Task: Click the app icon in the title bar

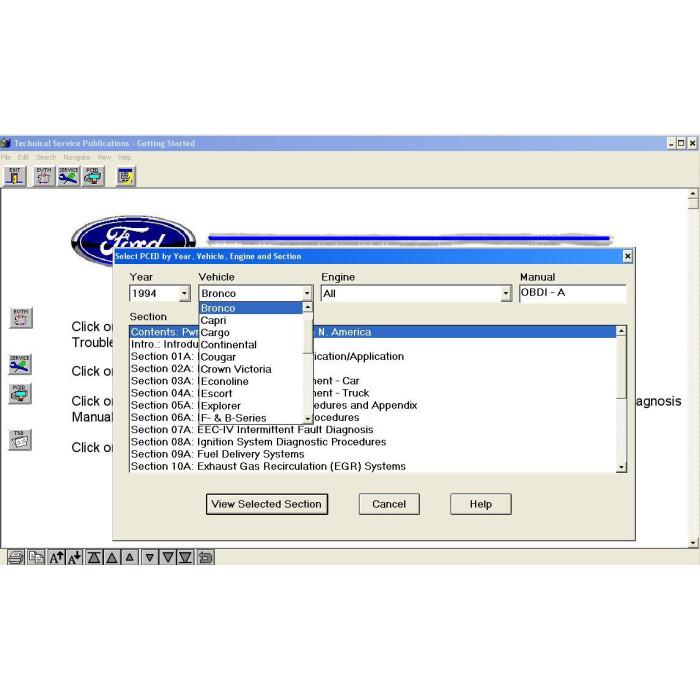Action: [6, 143]
